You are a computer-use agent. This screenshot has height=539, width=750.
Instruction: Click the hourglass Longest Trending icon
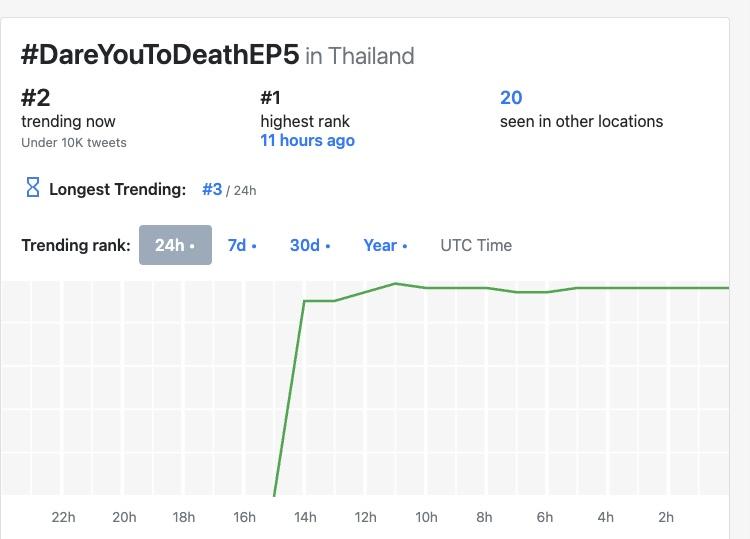[x=33, y=188]
